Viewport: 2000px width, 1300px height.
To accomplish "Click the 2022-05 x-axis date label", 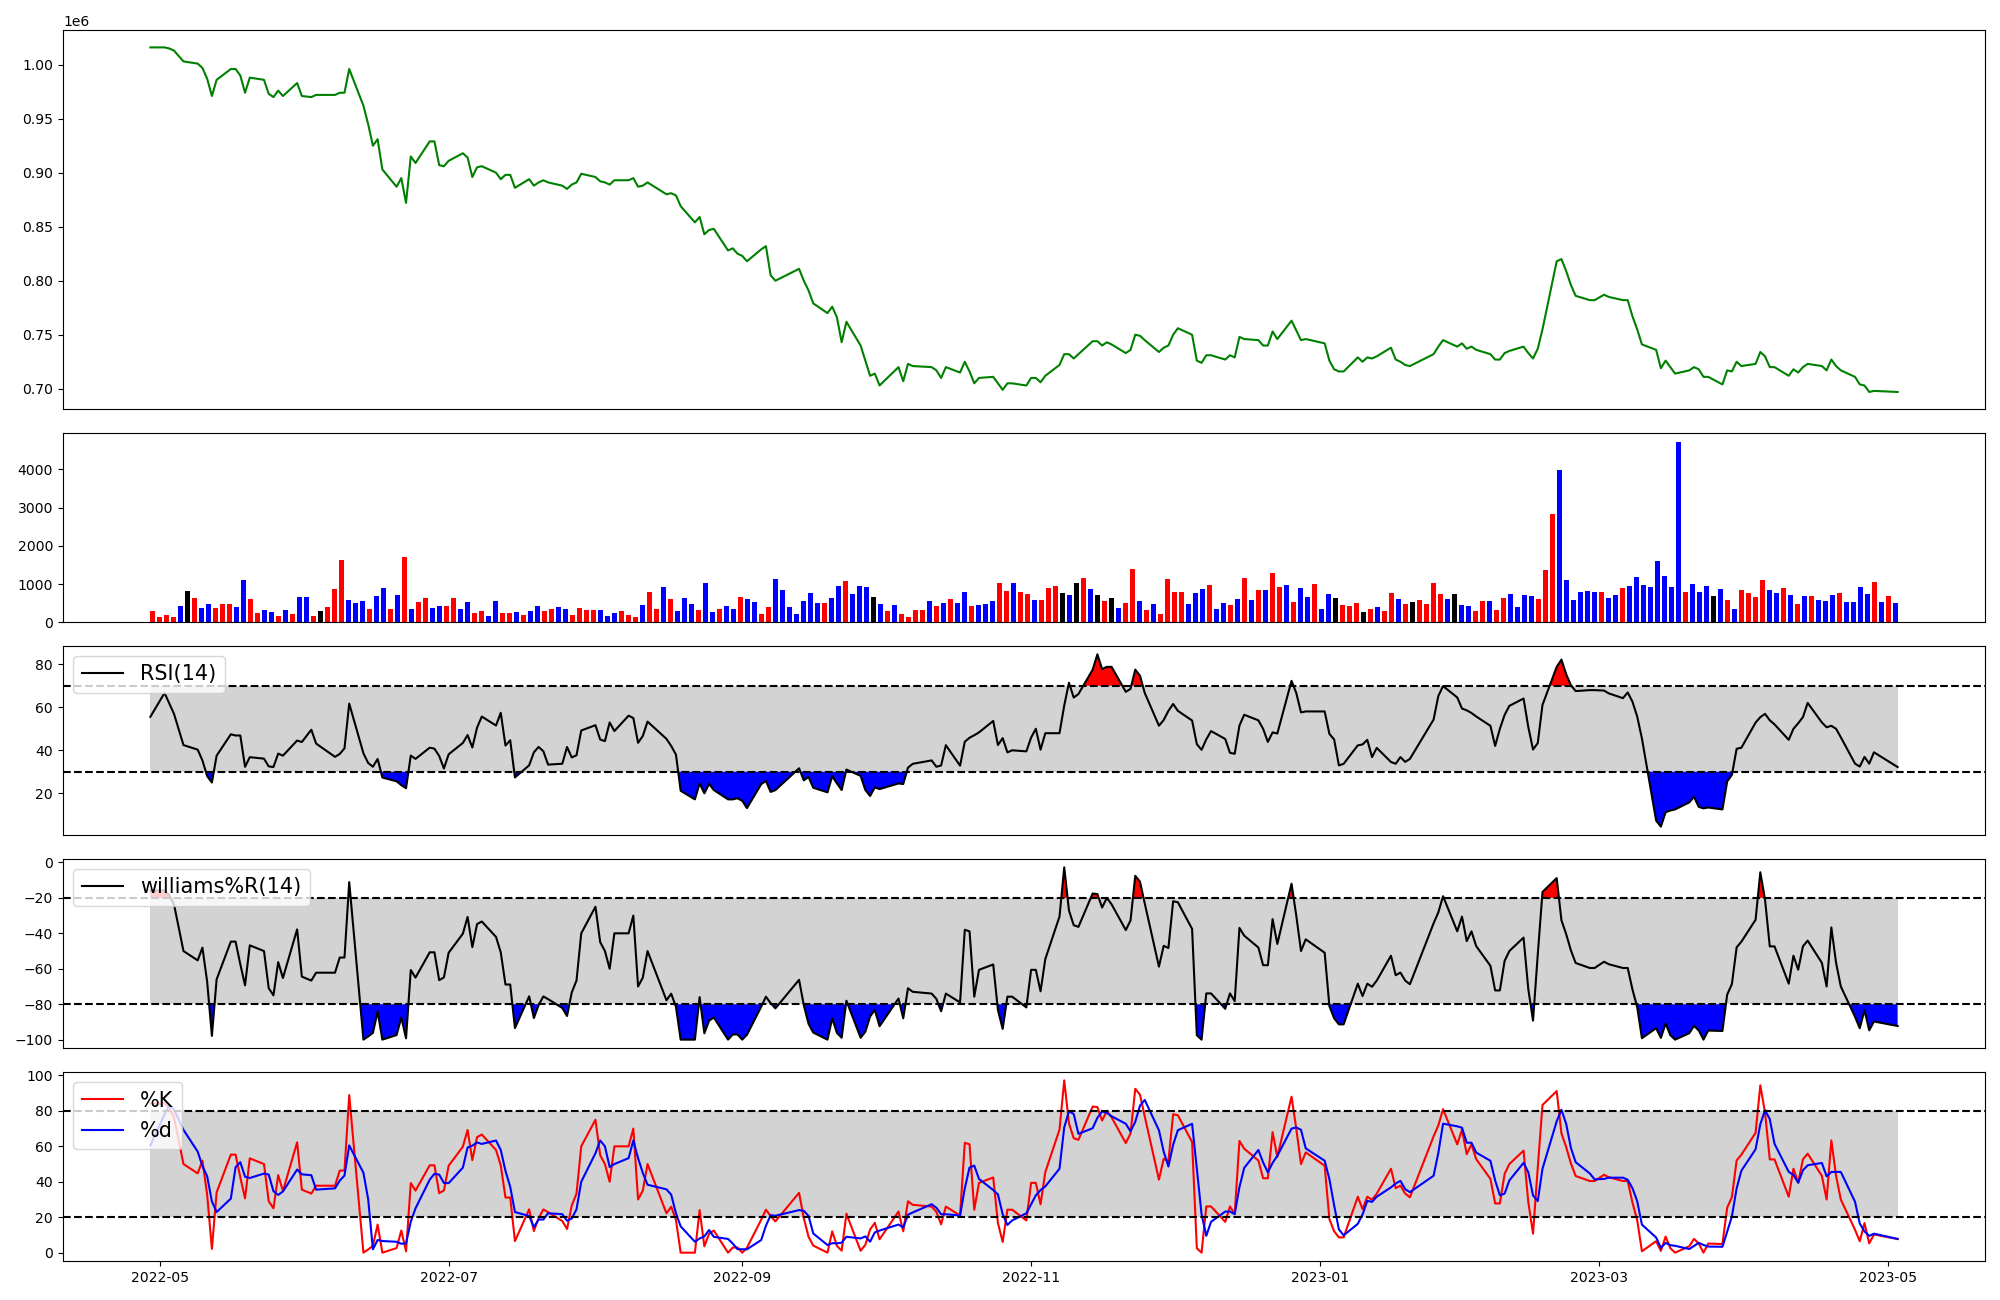I will (160, 1277).
